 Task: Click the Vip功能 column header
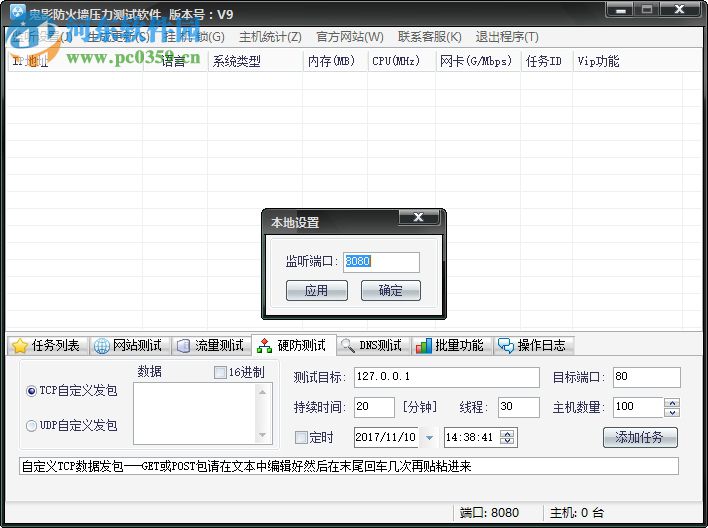[x=628, y=61]
